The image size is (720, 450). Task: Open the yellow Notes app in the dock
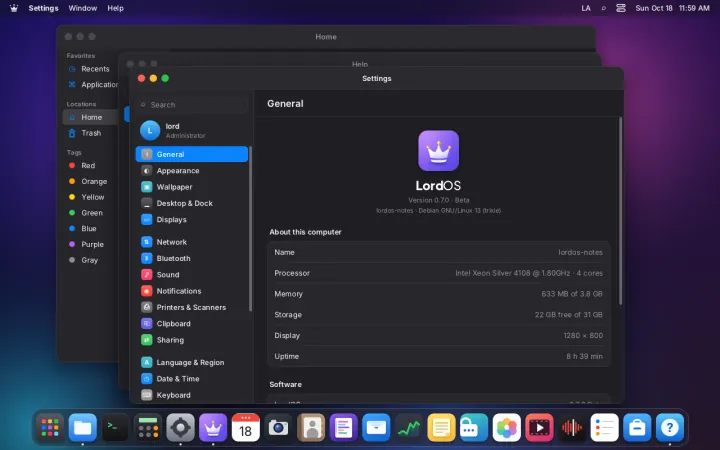[441, 428]
